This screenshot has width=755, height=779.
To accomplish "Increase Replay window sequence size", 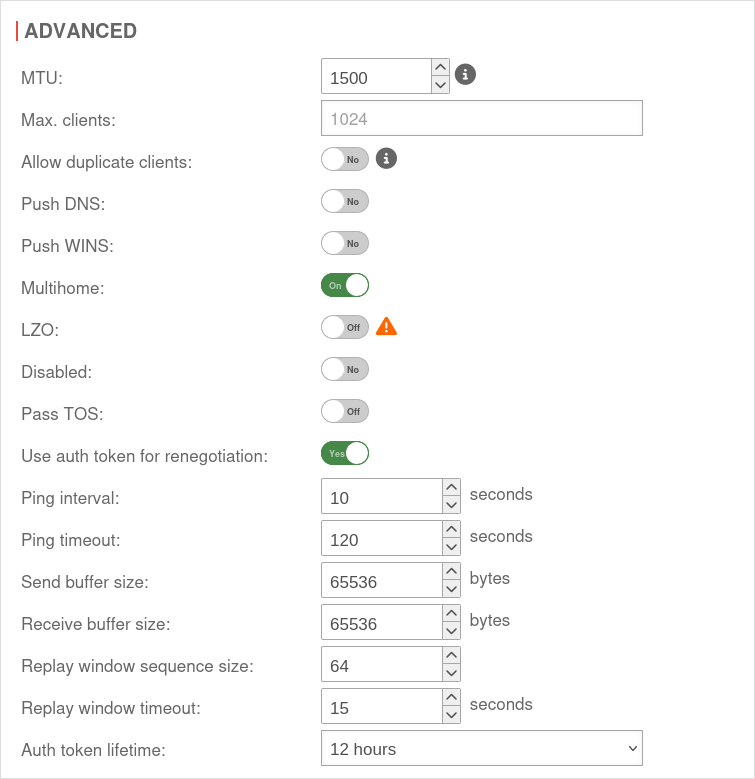I will [x=451, y=655].
